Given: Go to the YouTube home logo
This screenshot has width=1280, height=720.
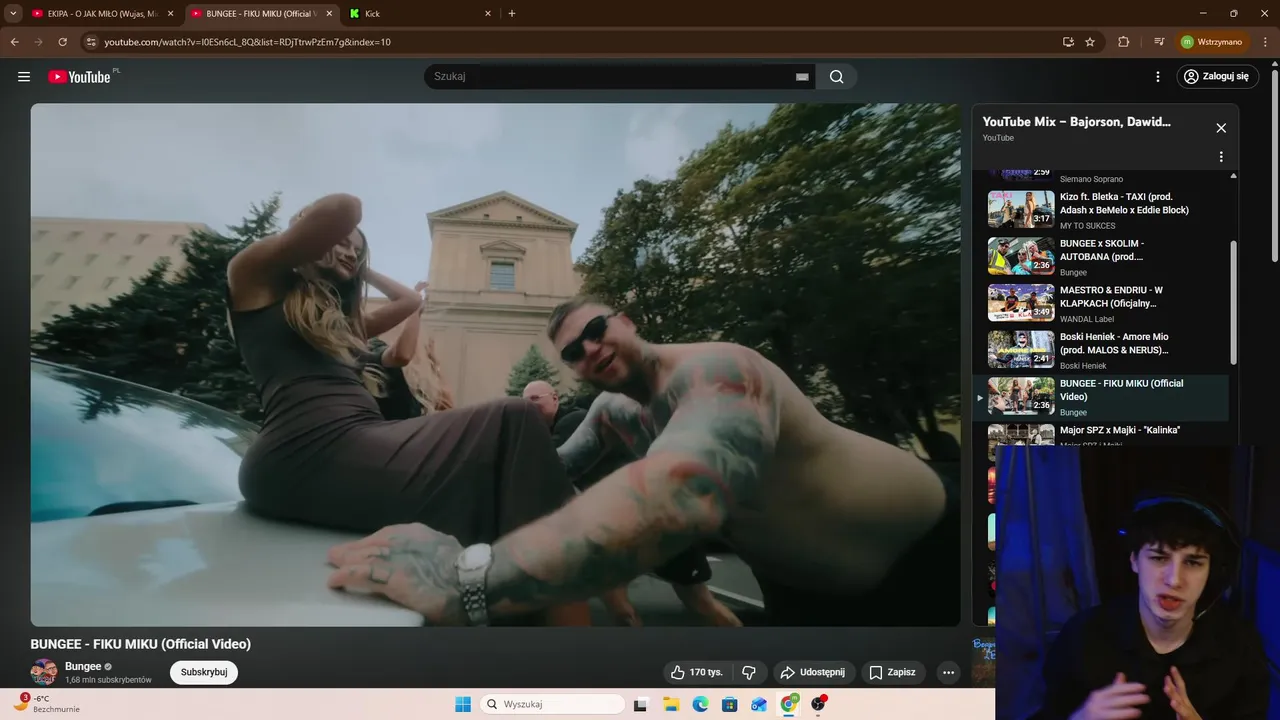Looking at the screenshot, I should pos(80,77).
